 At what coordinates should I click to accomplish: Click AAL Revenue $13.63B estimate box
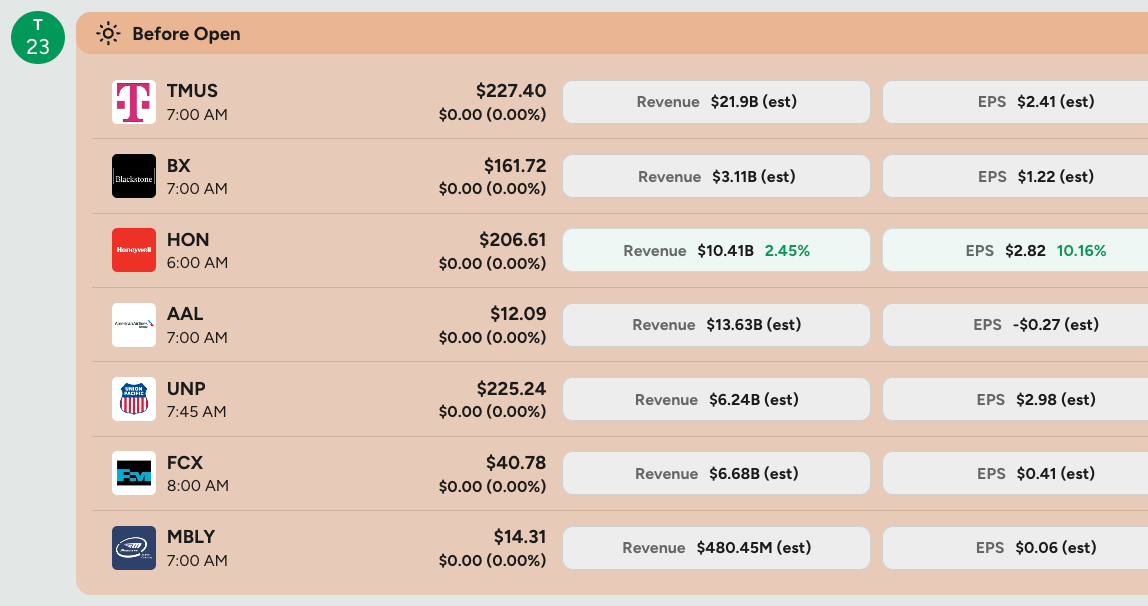(x=716, y=324)
